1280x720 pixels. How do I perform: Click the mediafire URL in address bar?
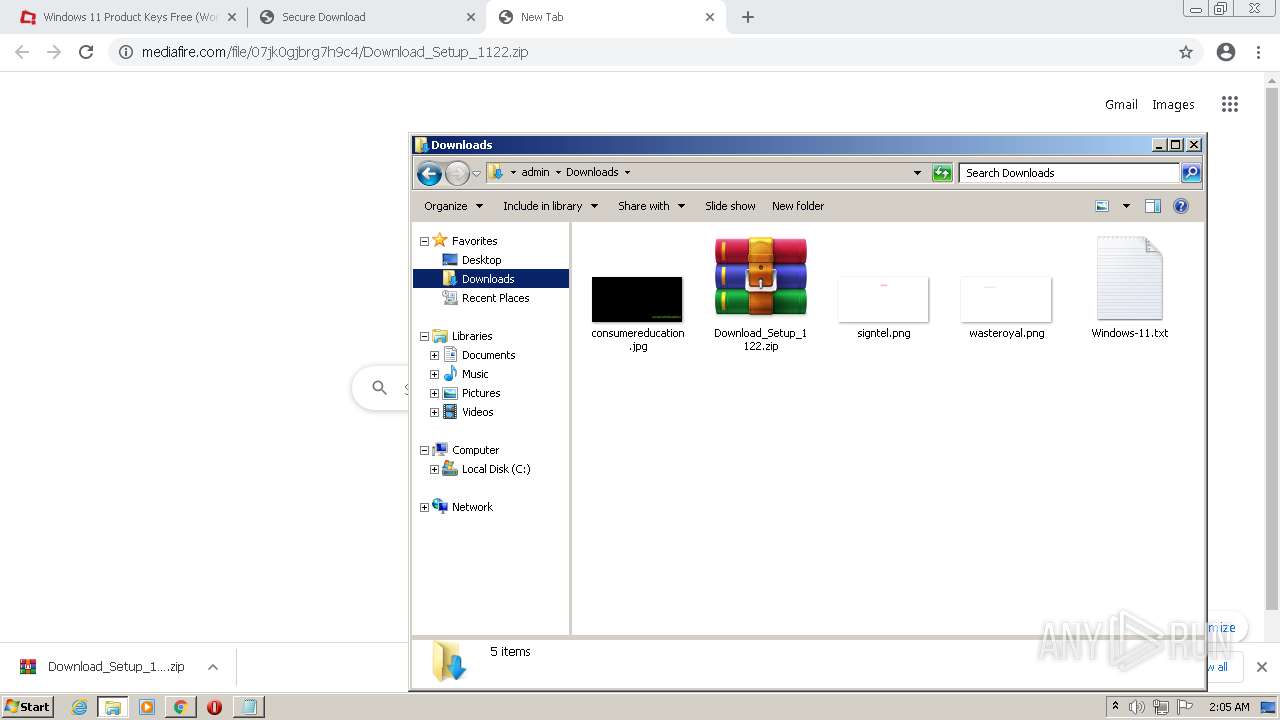(335, 52)
